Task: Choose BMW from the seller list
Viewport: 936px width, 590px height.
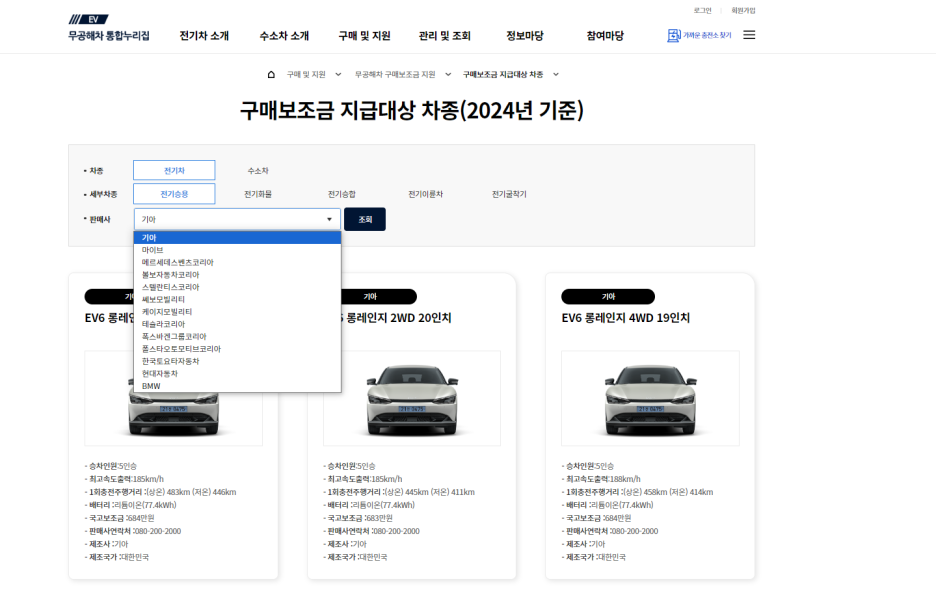Action: [238, 386]
